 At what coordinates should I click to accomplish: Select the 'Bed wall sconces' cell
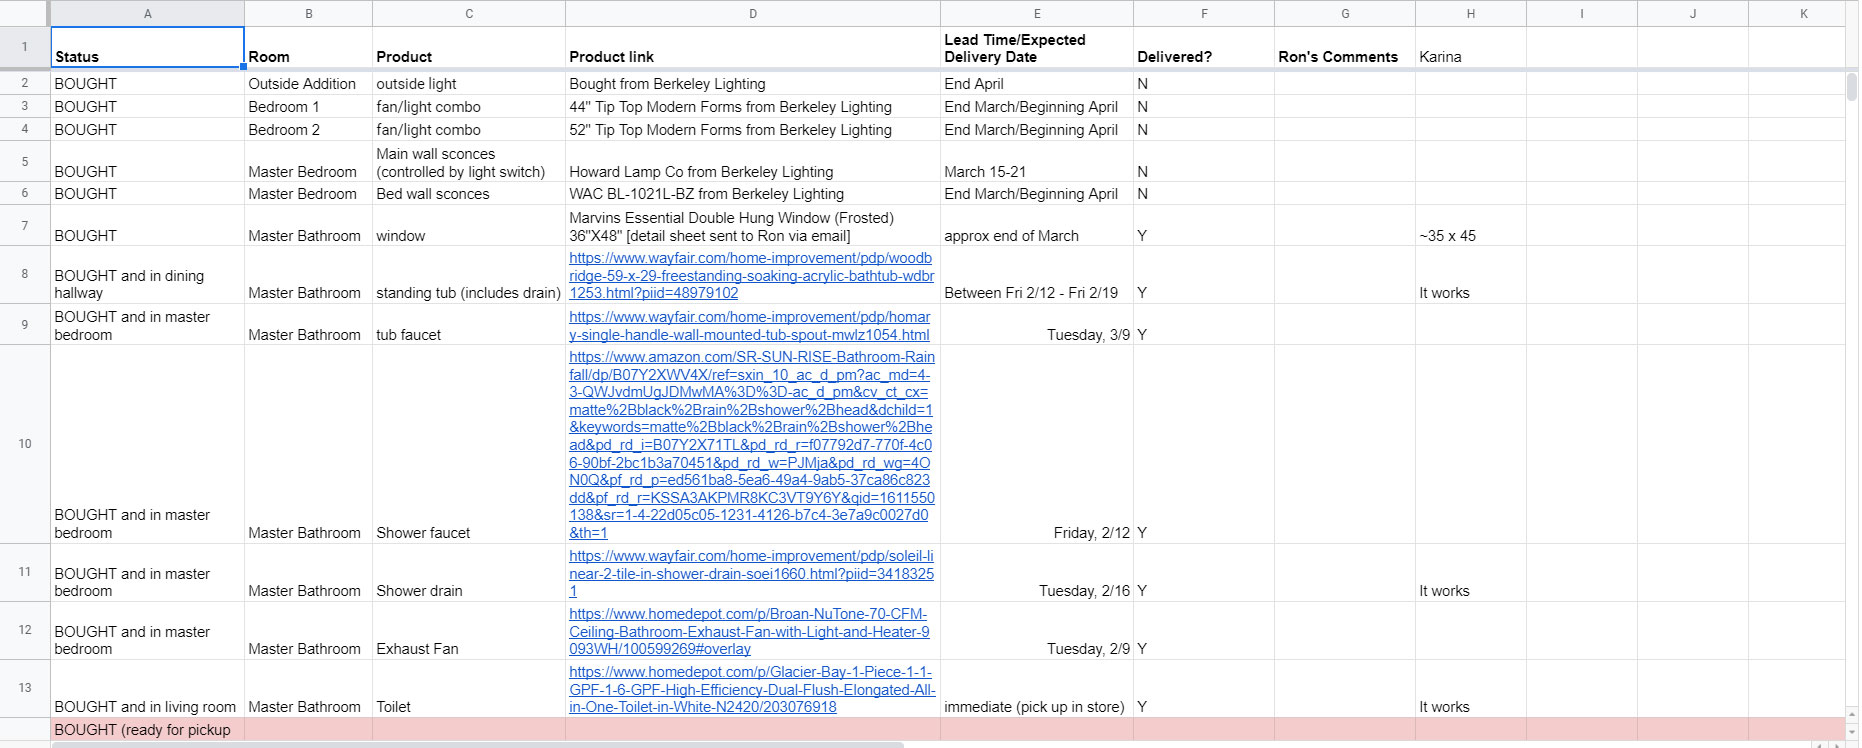tap(469, 194)
